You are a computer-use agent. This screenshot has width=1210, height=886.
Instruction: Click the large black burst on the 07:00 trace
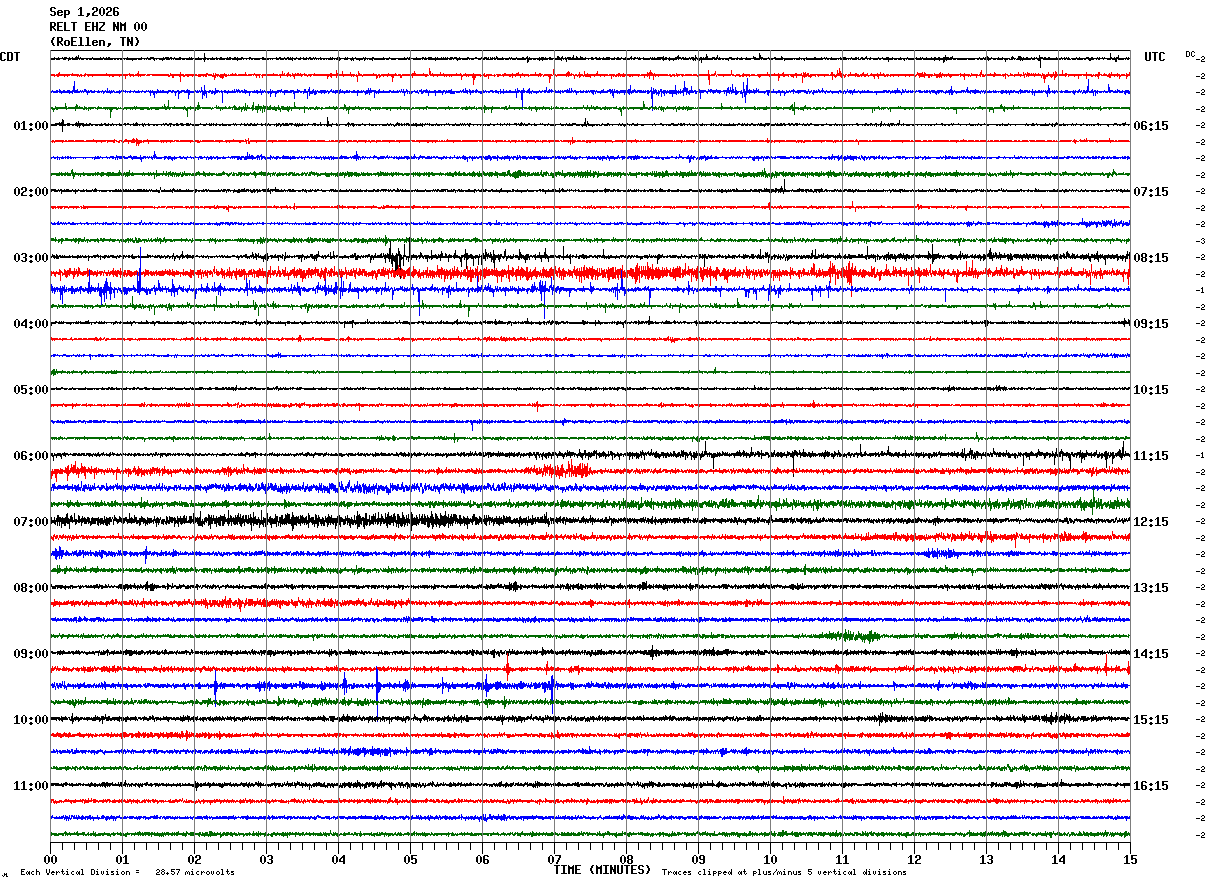tap(300, 520)
